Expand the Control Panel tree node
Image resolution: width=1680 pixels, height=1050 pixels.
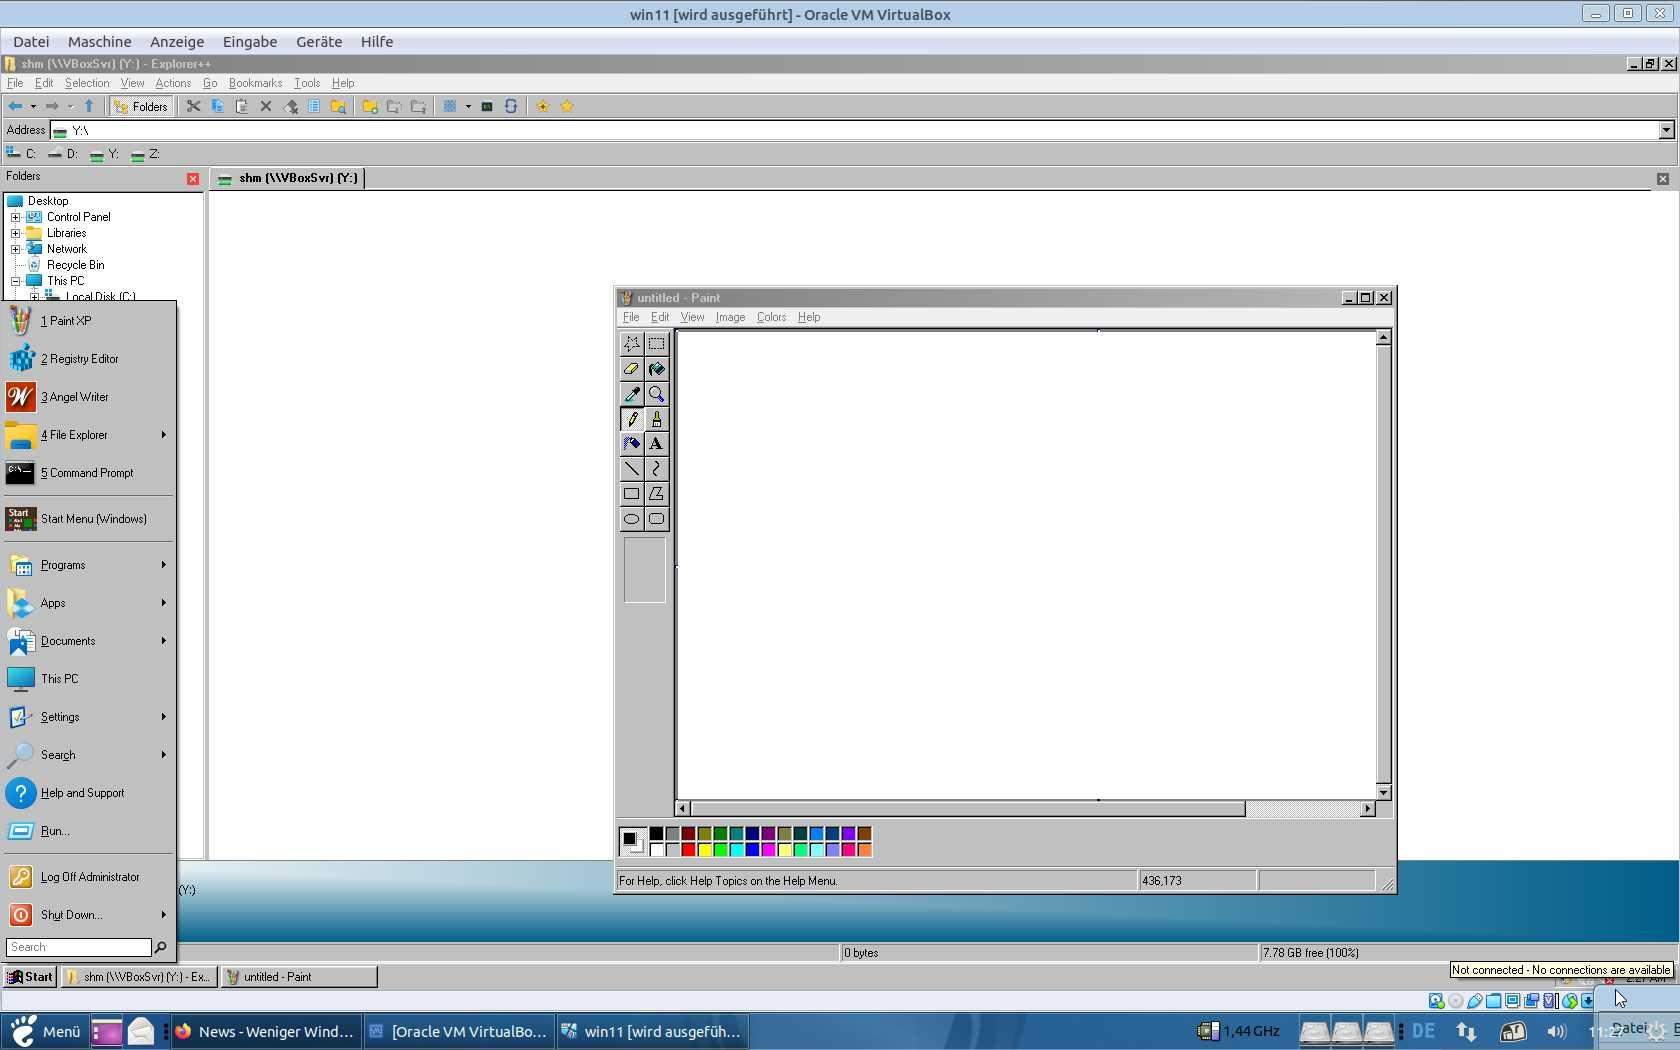pos(16,217)
